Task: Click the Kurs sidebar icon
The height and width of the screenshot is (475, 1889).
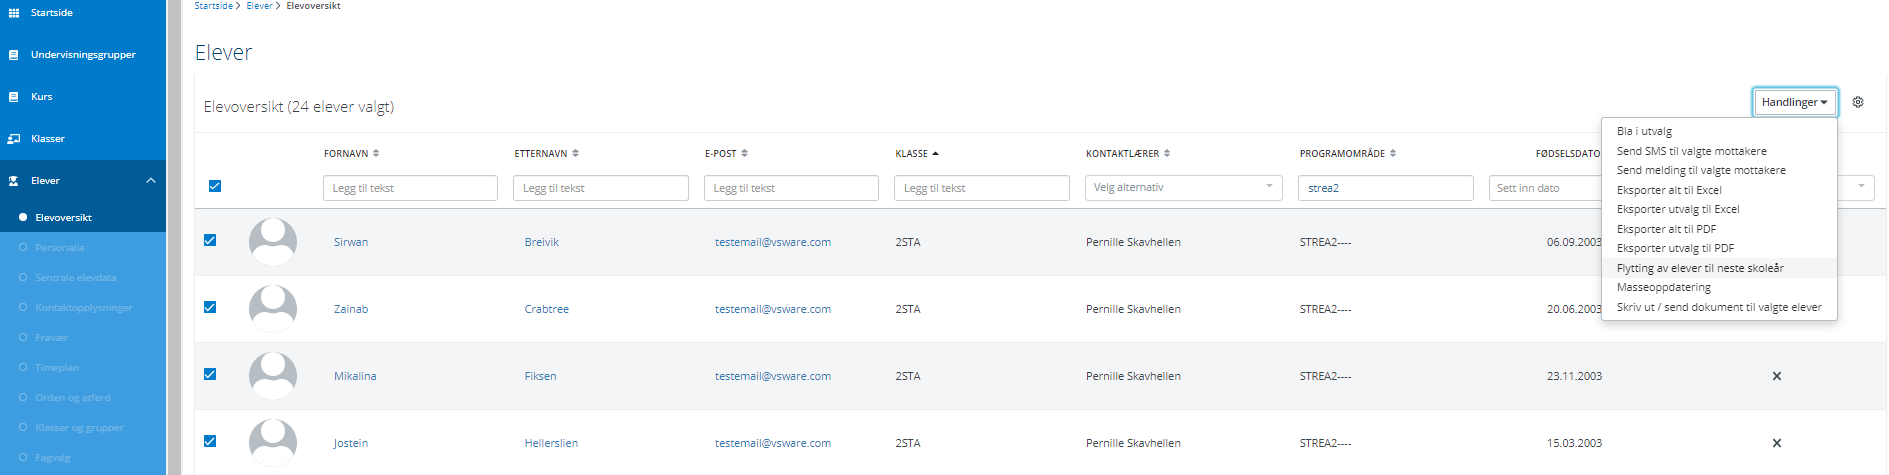Action: [14, 97]
